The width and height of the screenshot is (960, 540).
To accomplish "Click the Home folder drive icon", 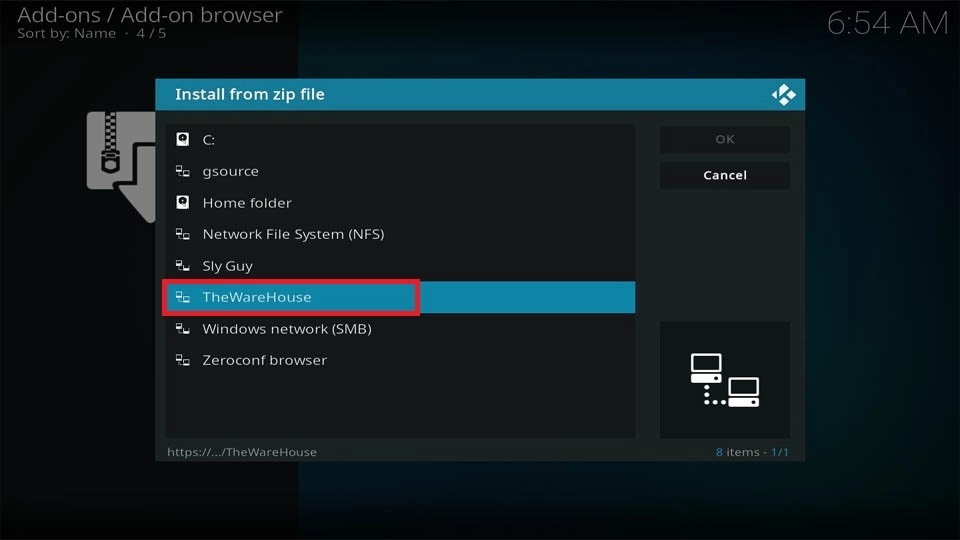I will 182,203.
